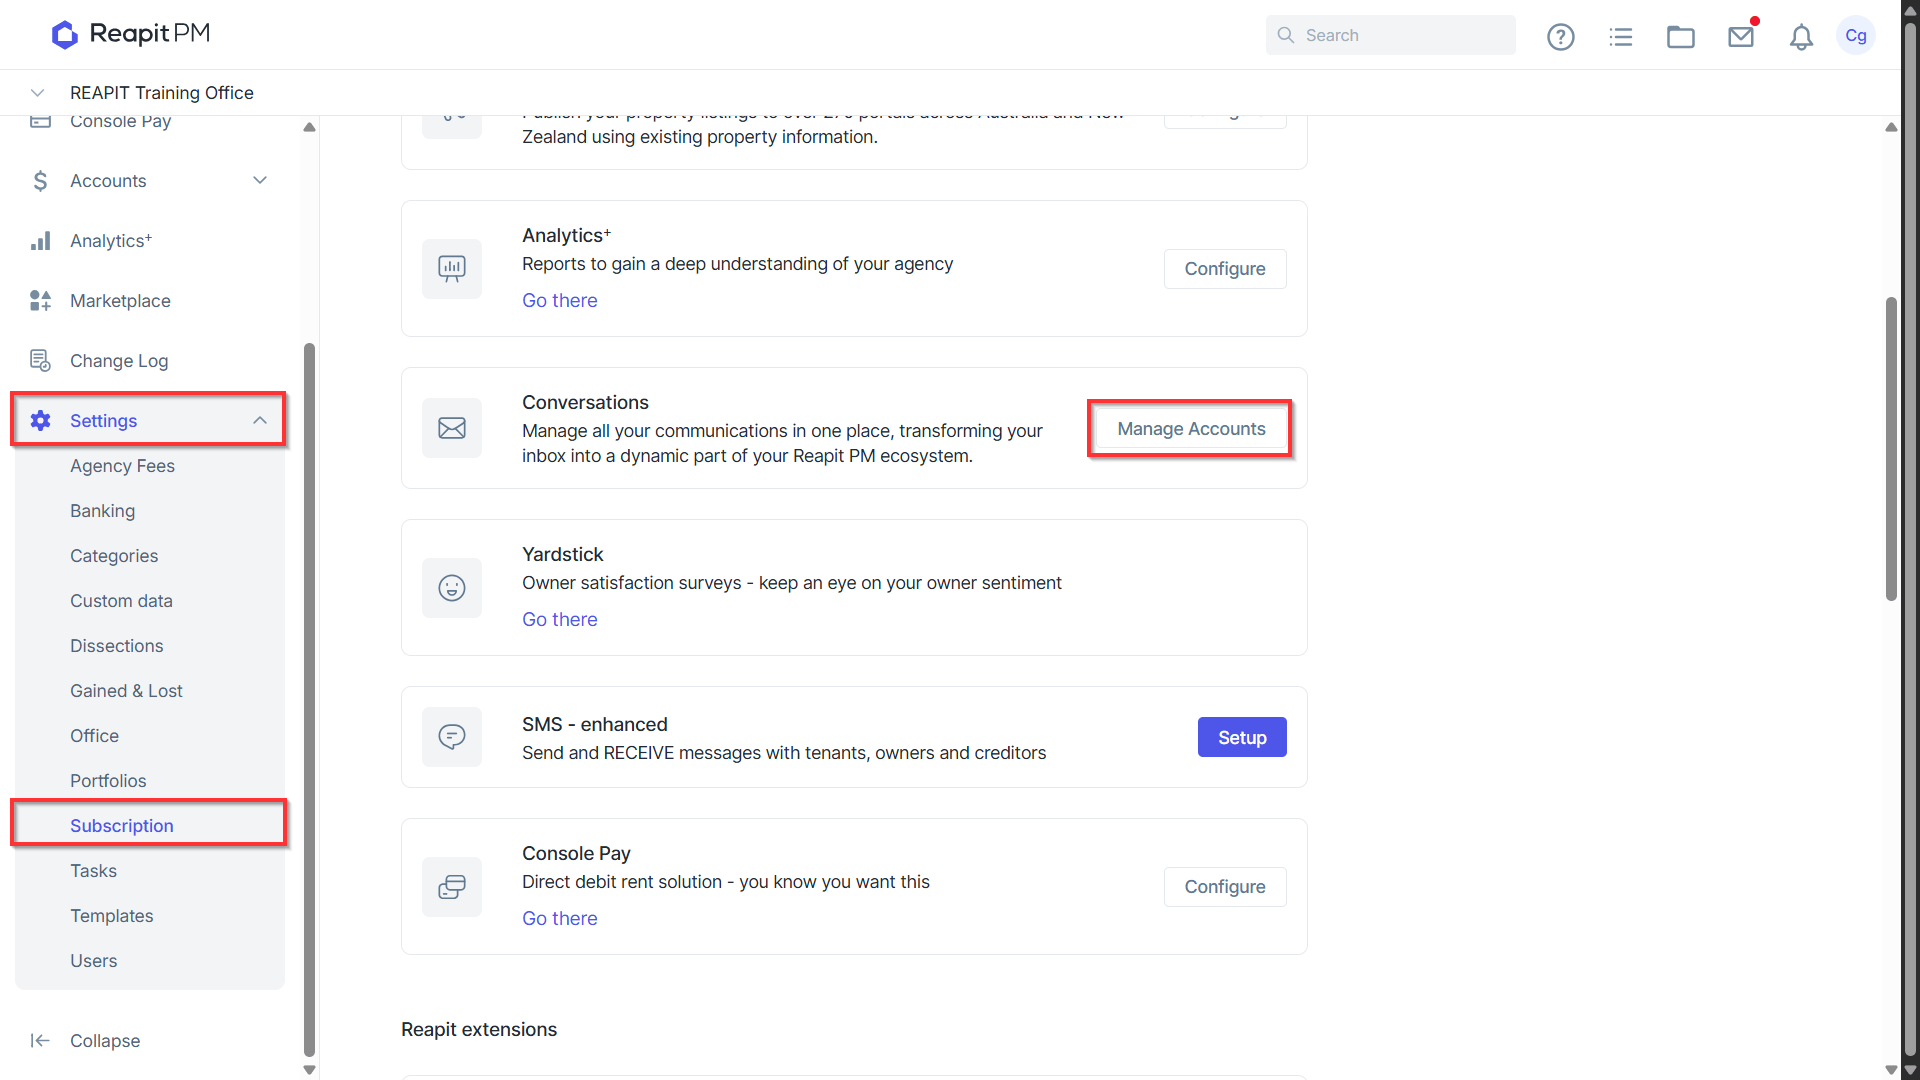Open the Cg user avatar
The image size is (1920, 1080).
tap(1856, 36)
